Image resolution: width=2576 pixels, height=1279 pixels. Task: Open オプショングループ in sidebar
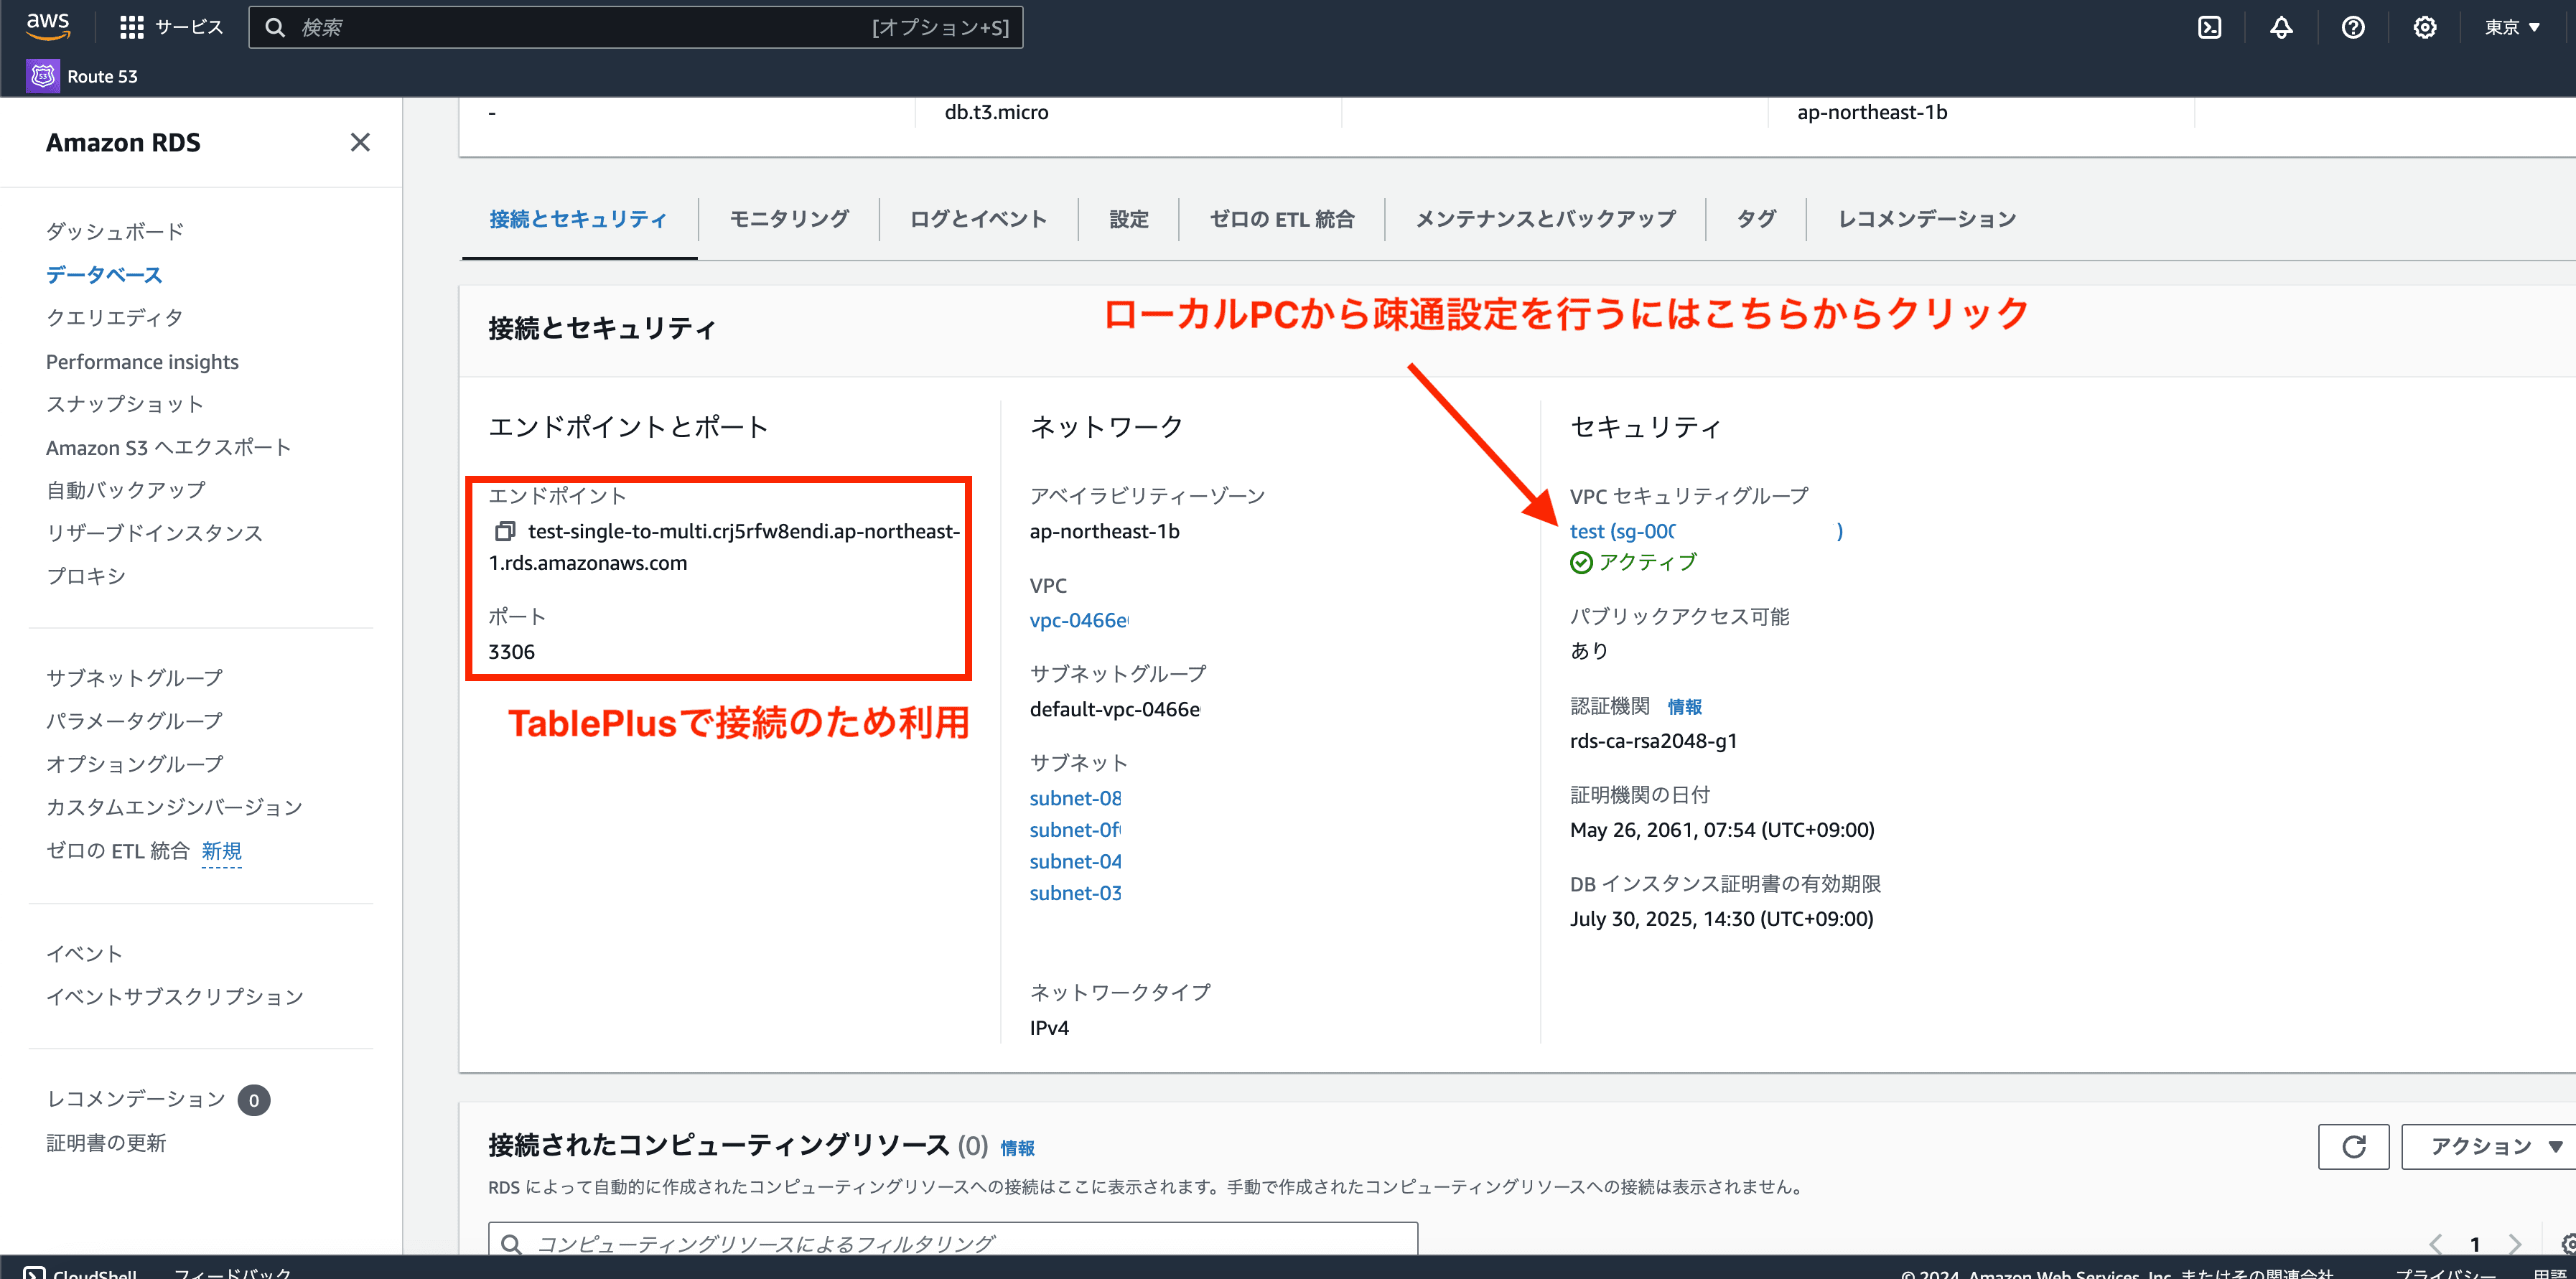(x=135, y=764)
